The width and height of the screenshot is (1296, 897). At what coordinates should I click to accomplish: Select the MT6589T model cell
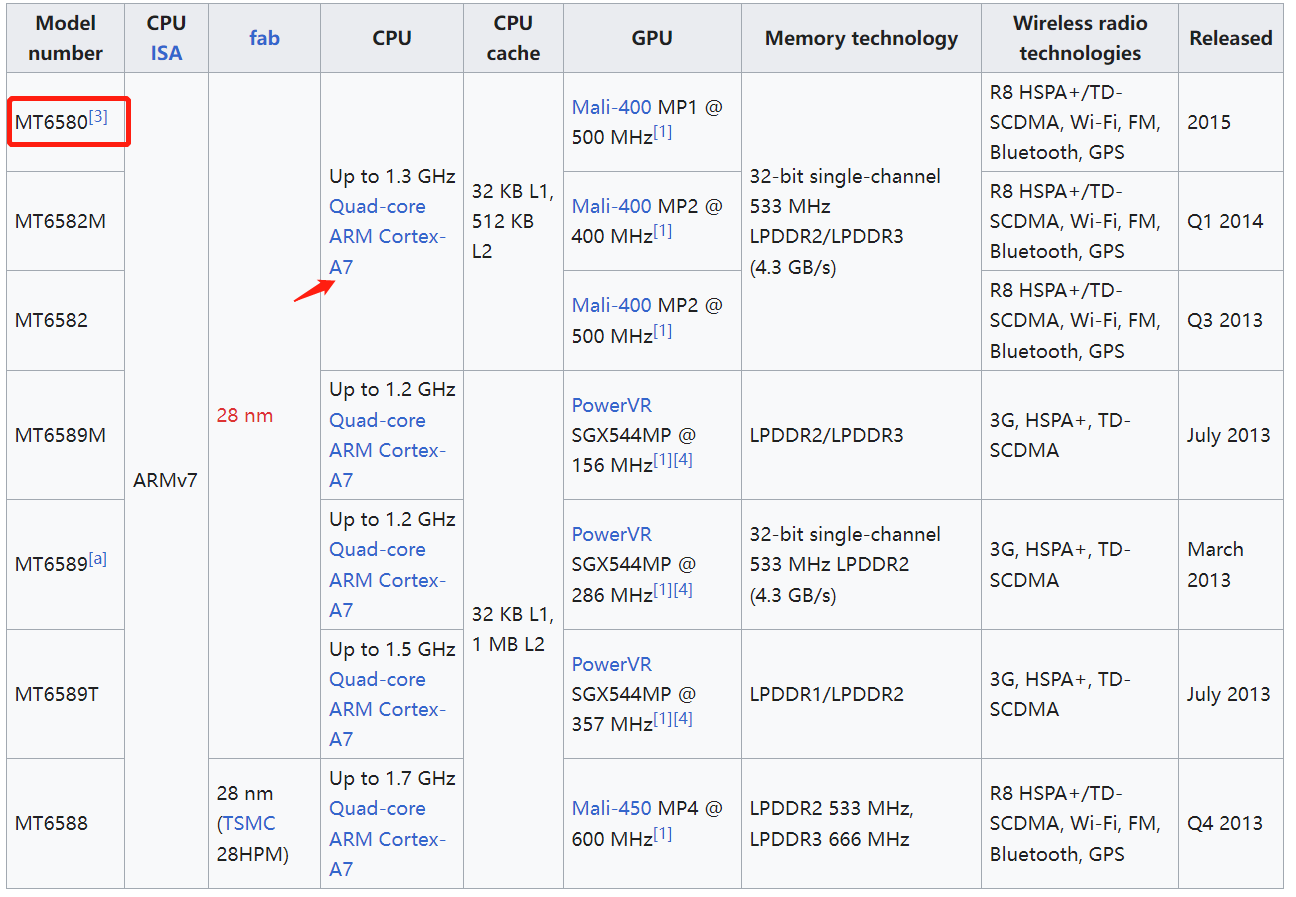tap(65, 694)
